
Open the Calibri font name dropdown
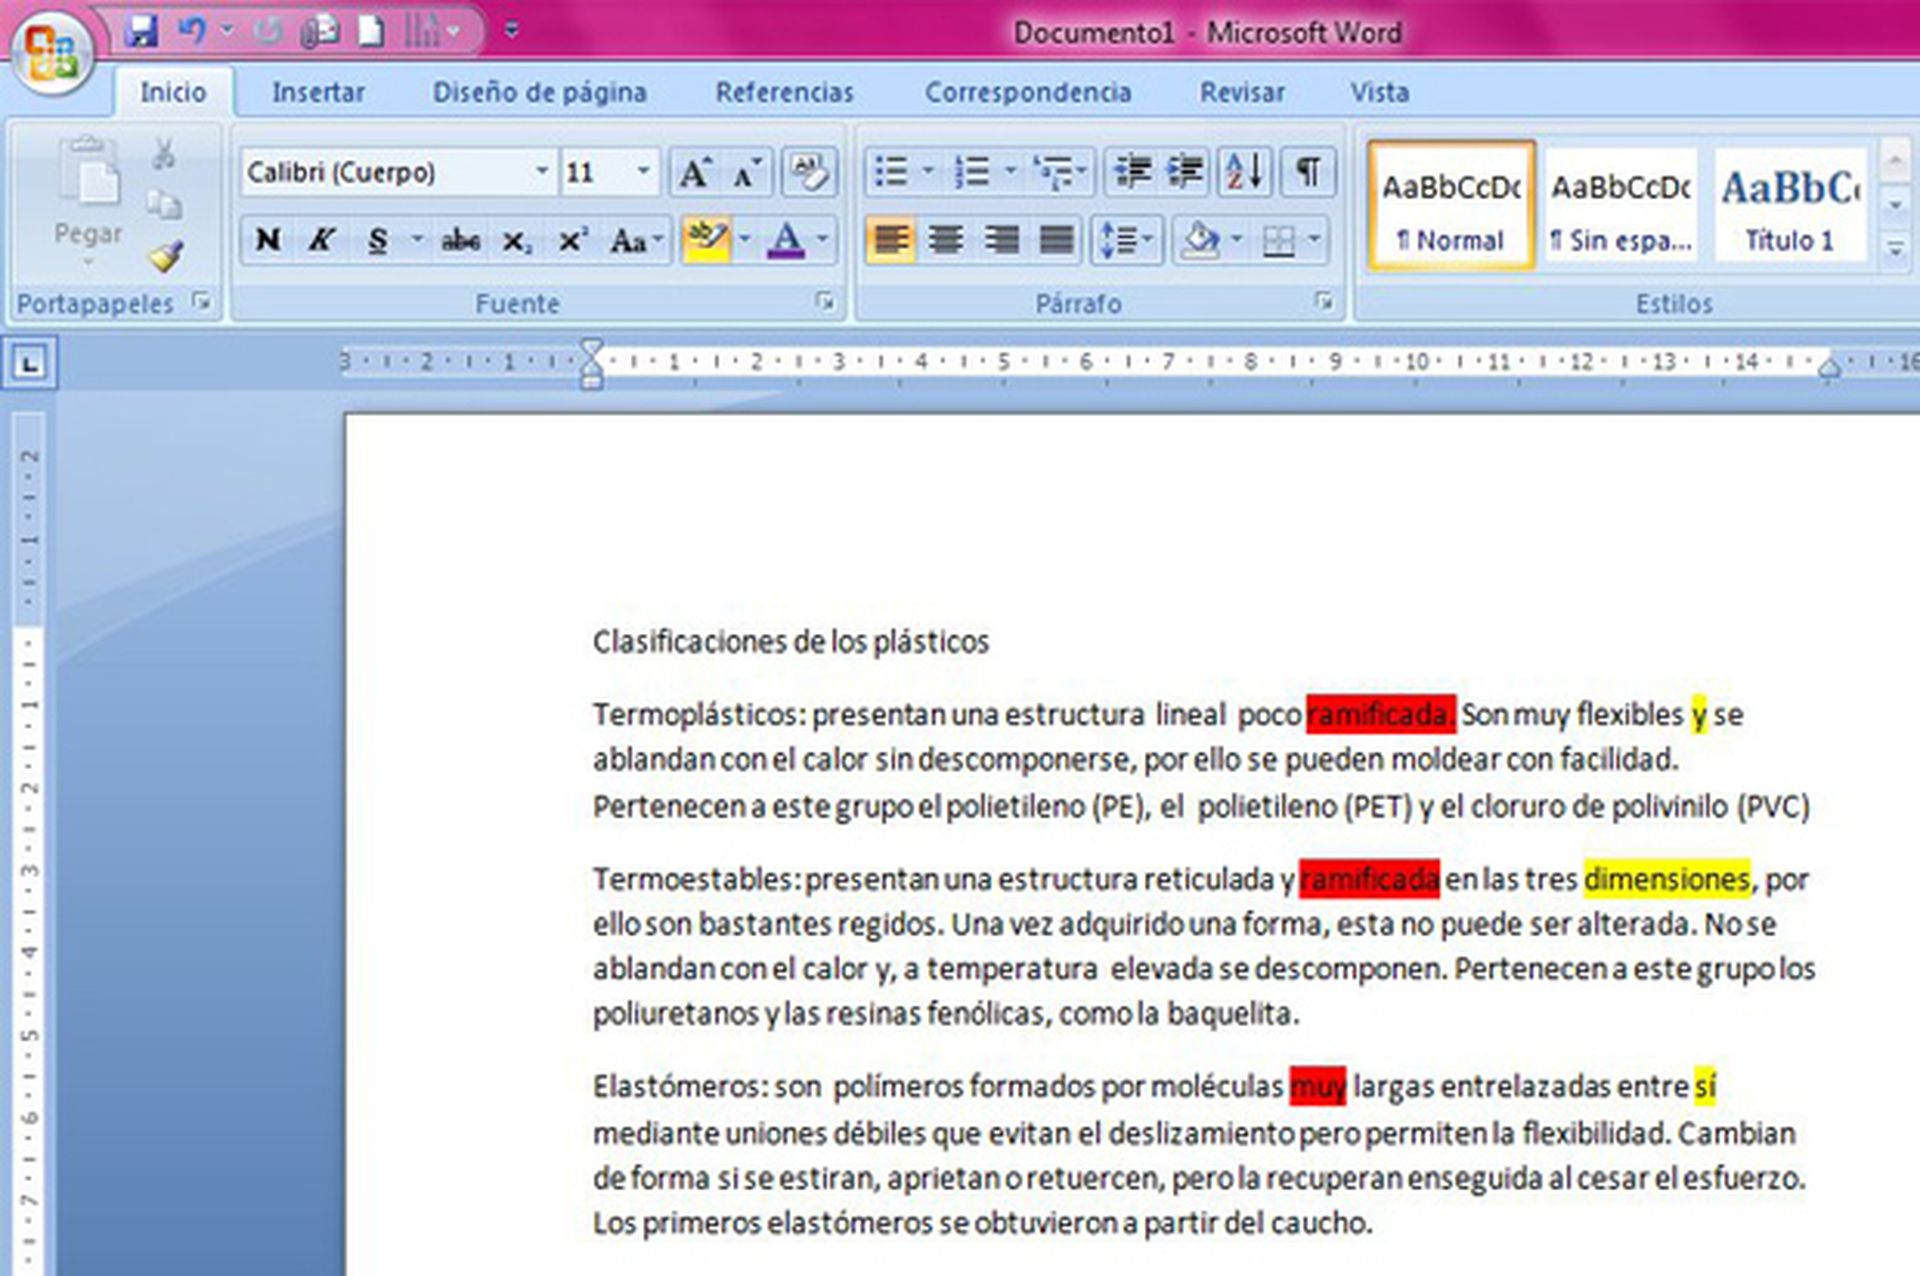pos(540,172)
